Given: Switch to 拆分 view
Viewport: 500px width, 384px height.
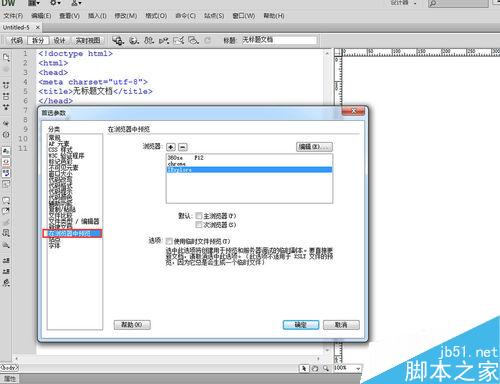Looking at the screenshot, I should (x=38, y=41).
